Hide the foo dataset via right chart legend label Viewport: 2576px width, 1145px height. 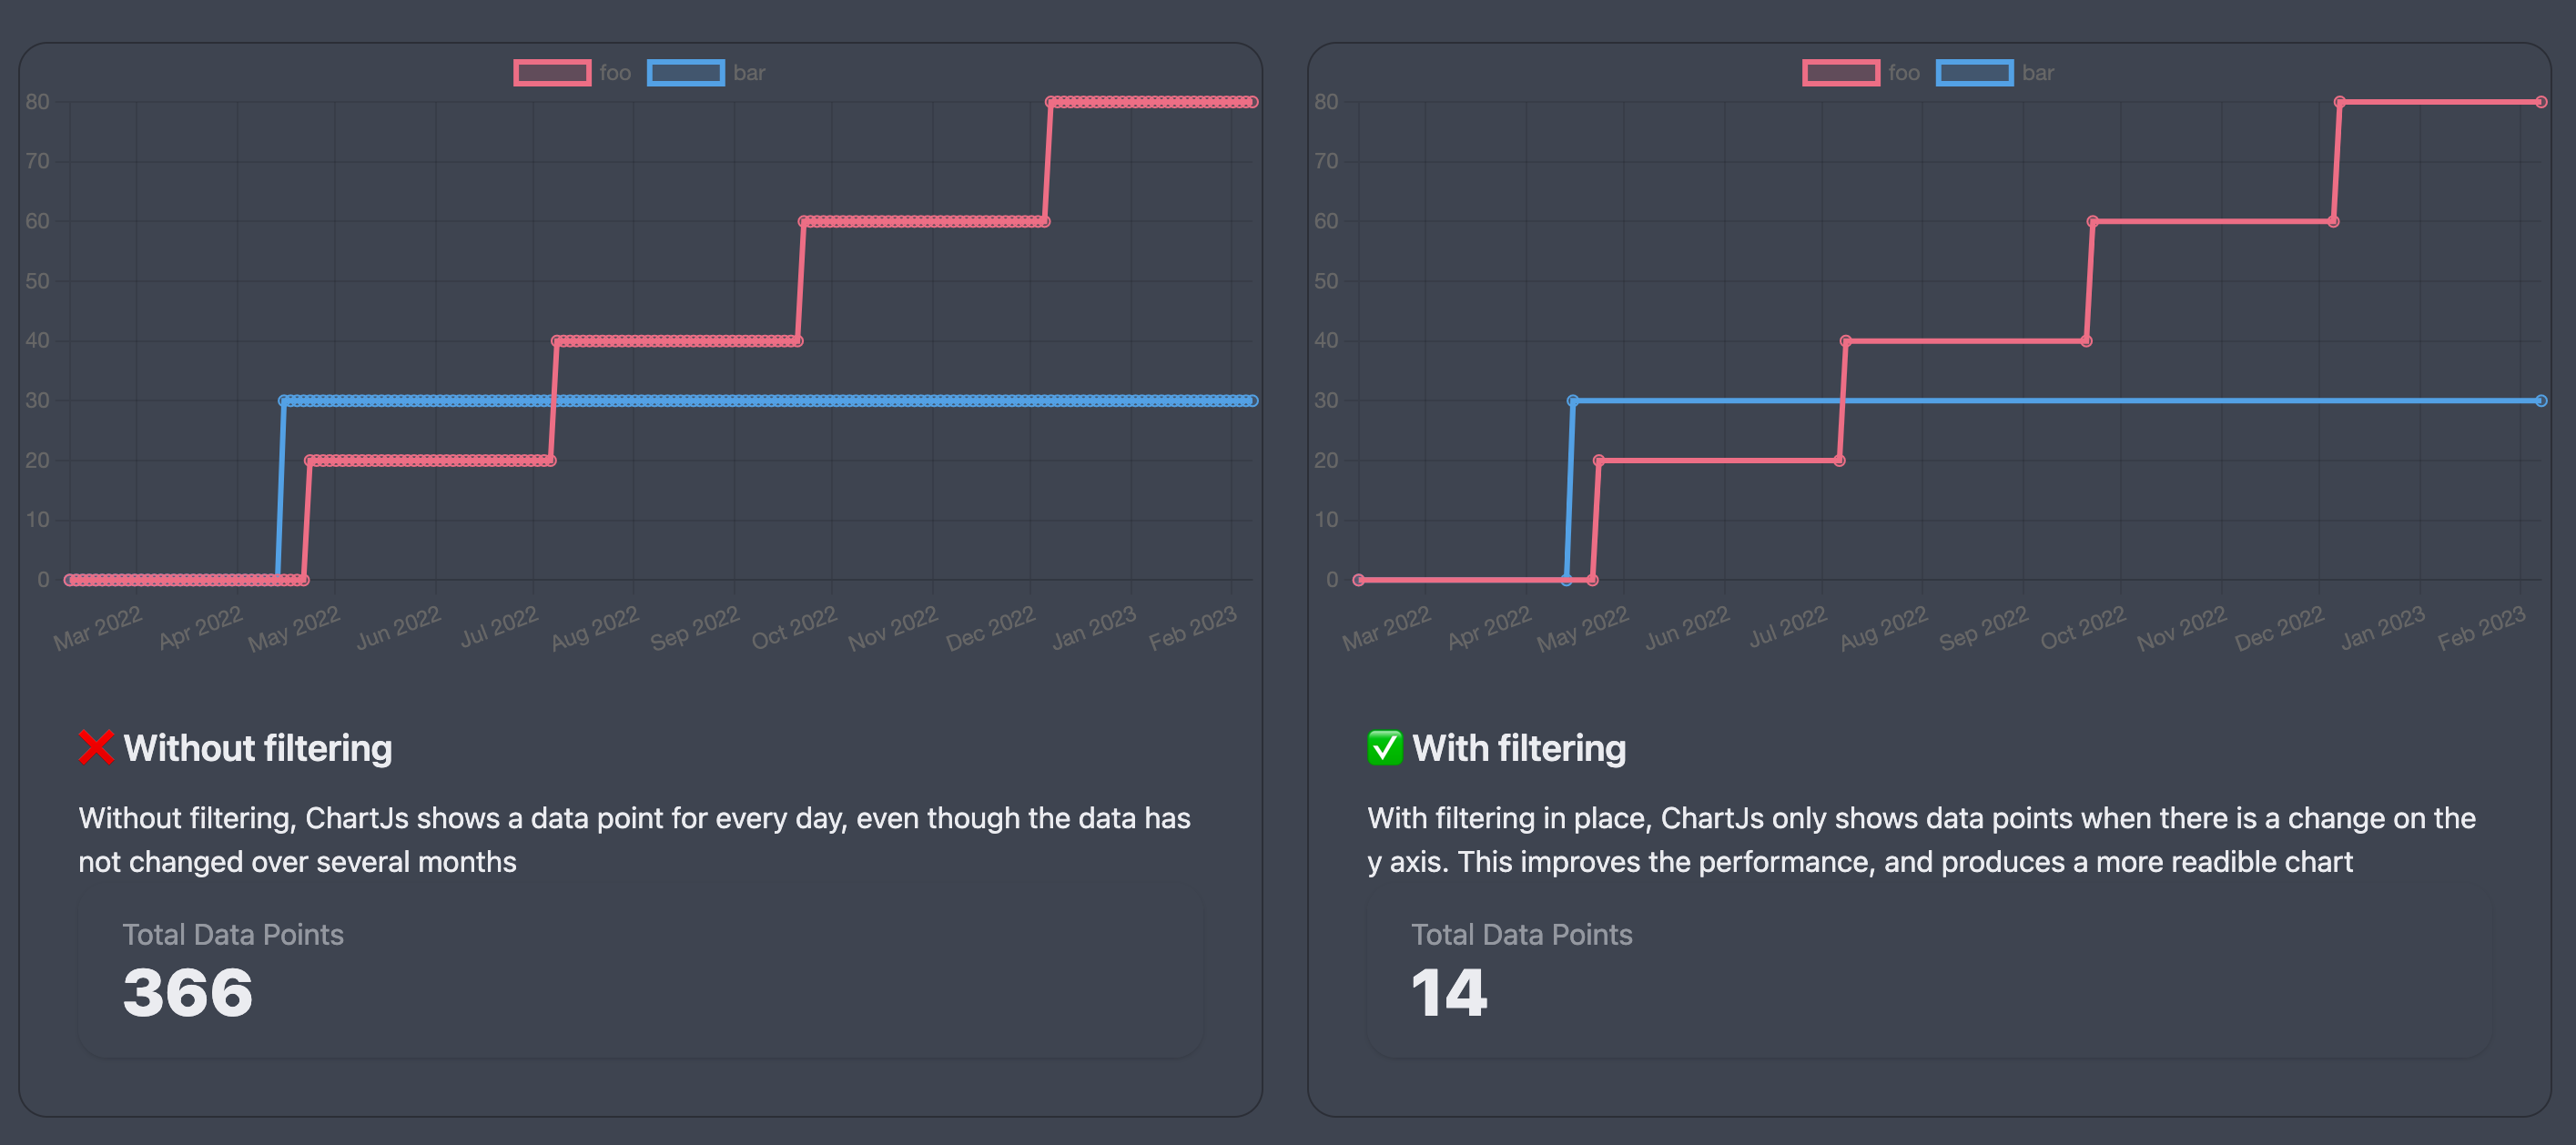click(x=1904, y=73)
